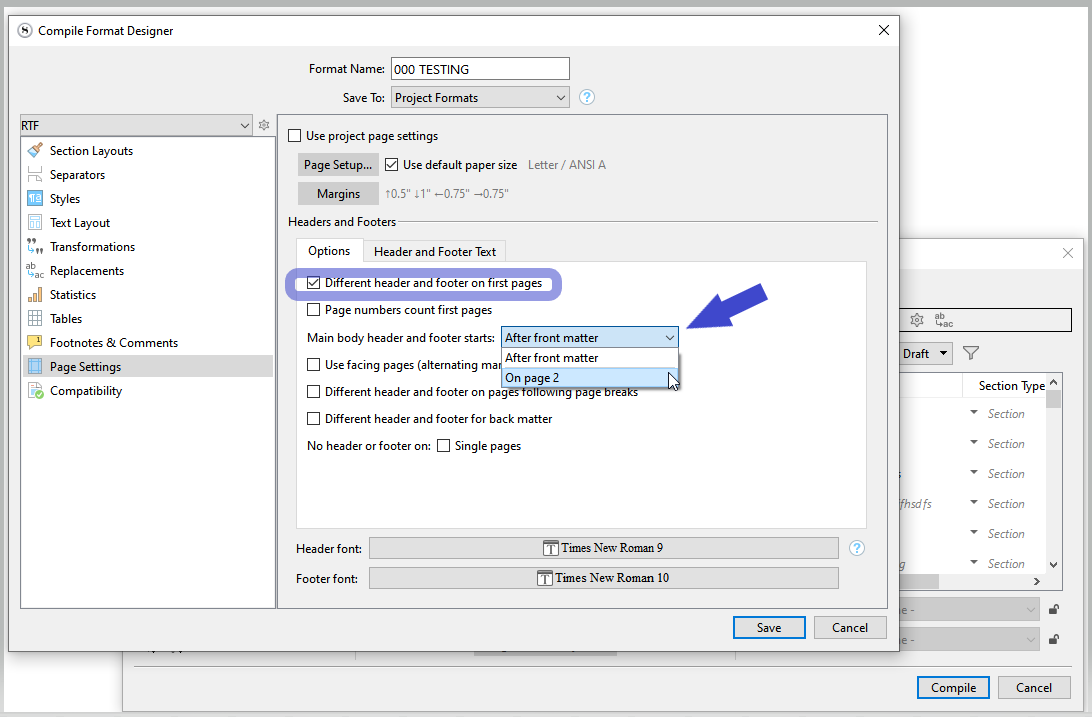The height and width of the screenshot is (717, 1092).
Task: Click the Scrivener logo in title bar
Action: (25, 31)
